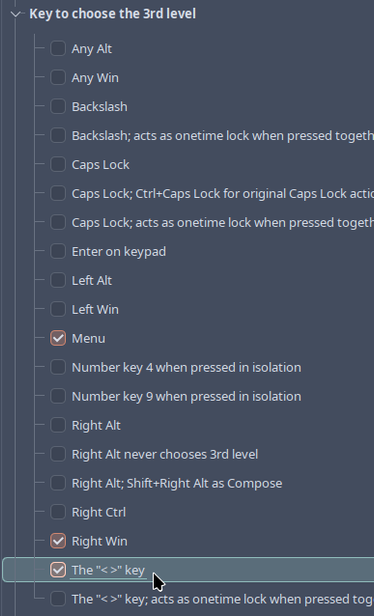Check the plain Caps Lock option
The width and height of the screenshot is (374, 616).
pos(58,165)
